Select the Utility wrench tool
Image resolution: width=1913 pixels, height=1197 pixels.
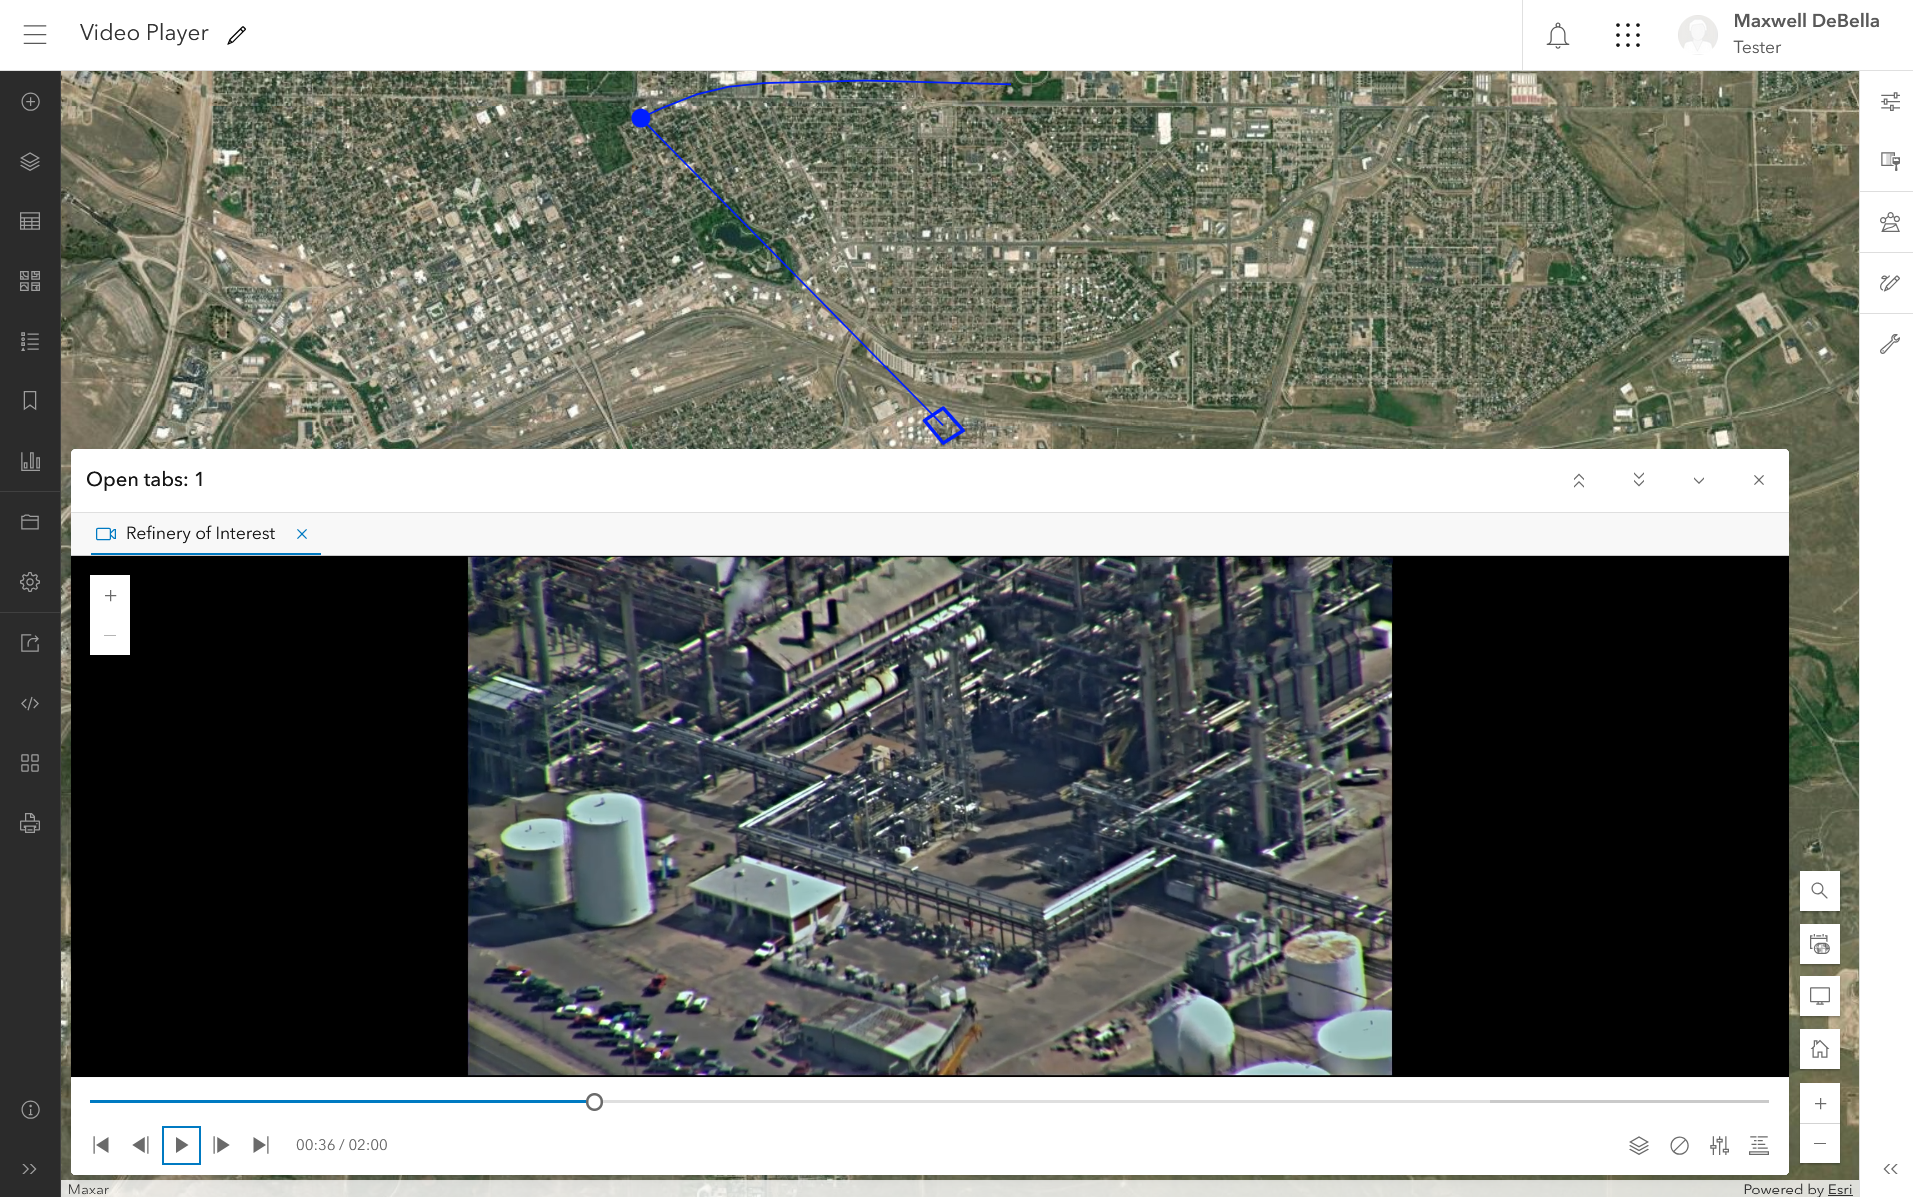[1890, 344]
